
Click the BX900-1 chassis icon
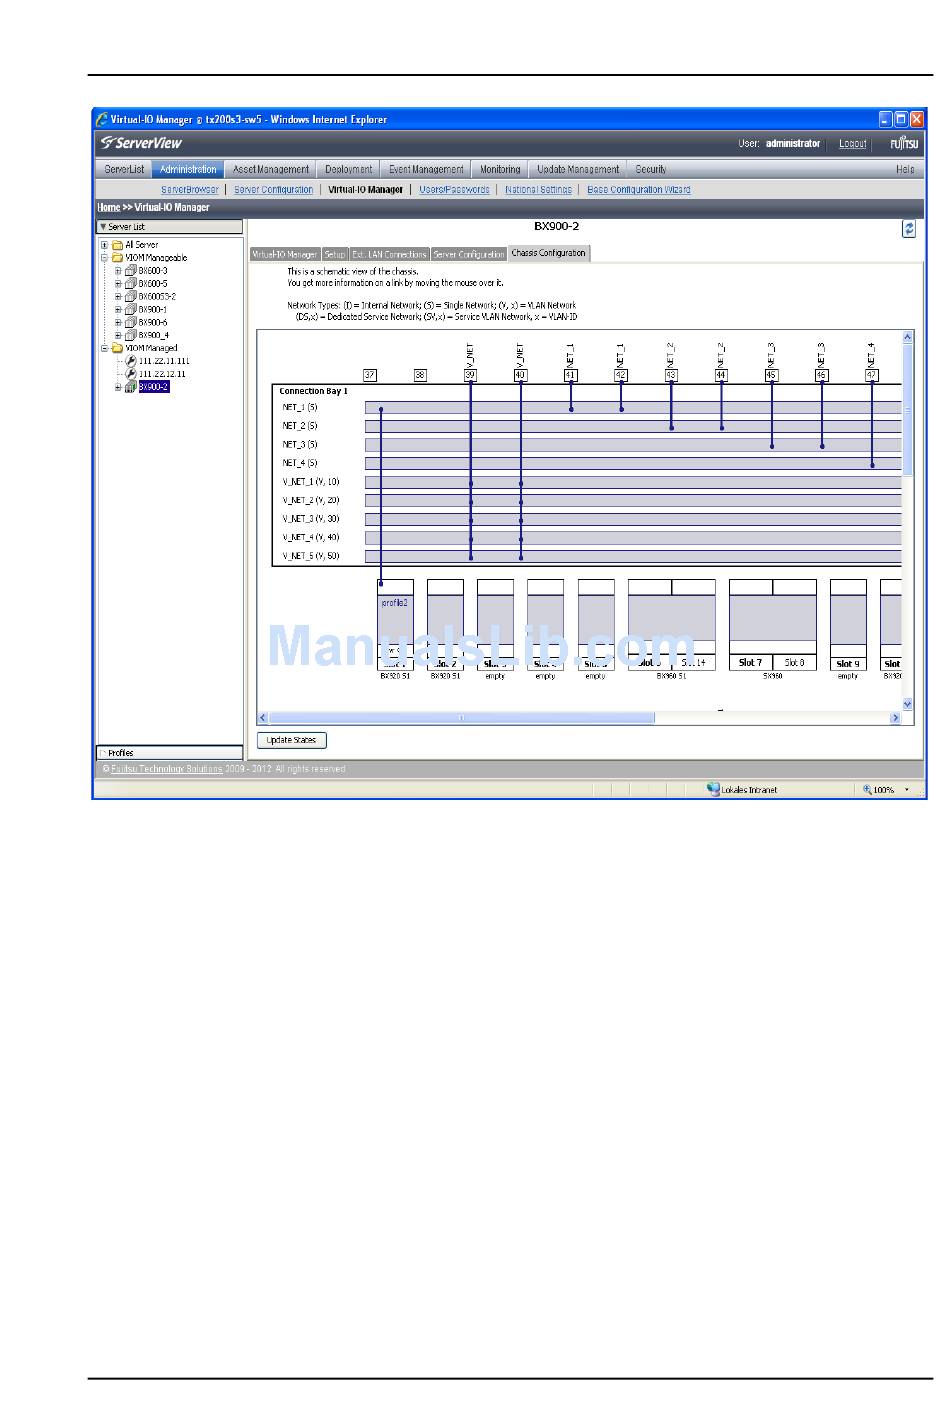(130, 309)
